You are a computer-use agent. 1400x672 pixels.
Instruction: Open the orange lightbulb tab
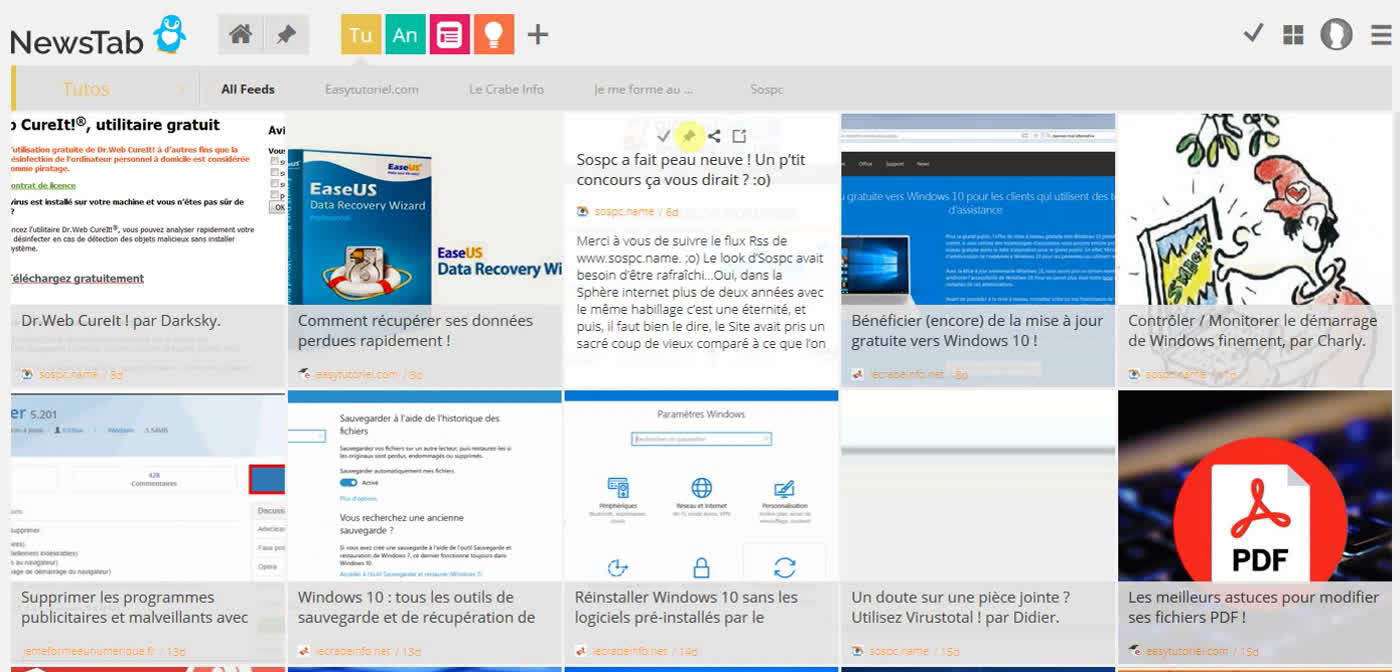[x=494, y=34]
